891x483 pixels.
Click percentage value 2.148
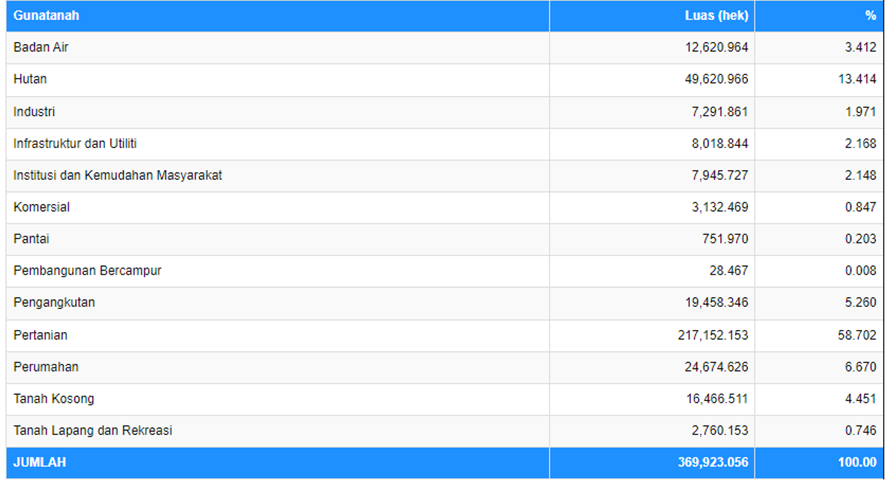coord(860,175)
